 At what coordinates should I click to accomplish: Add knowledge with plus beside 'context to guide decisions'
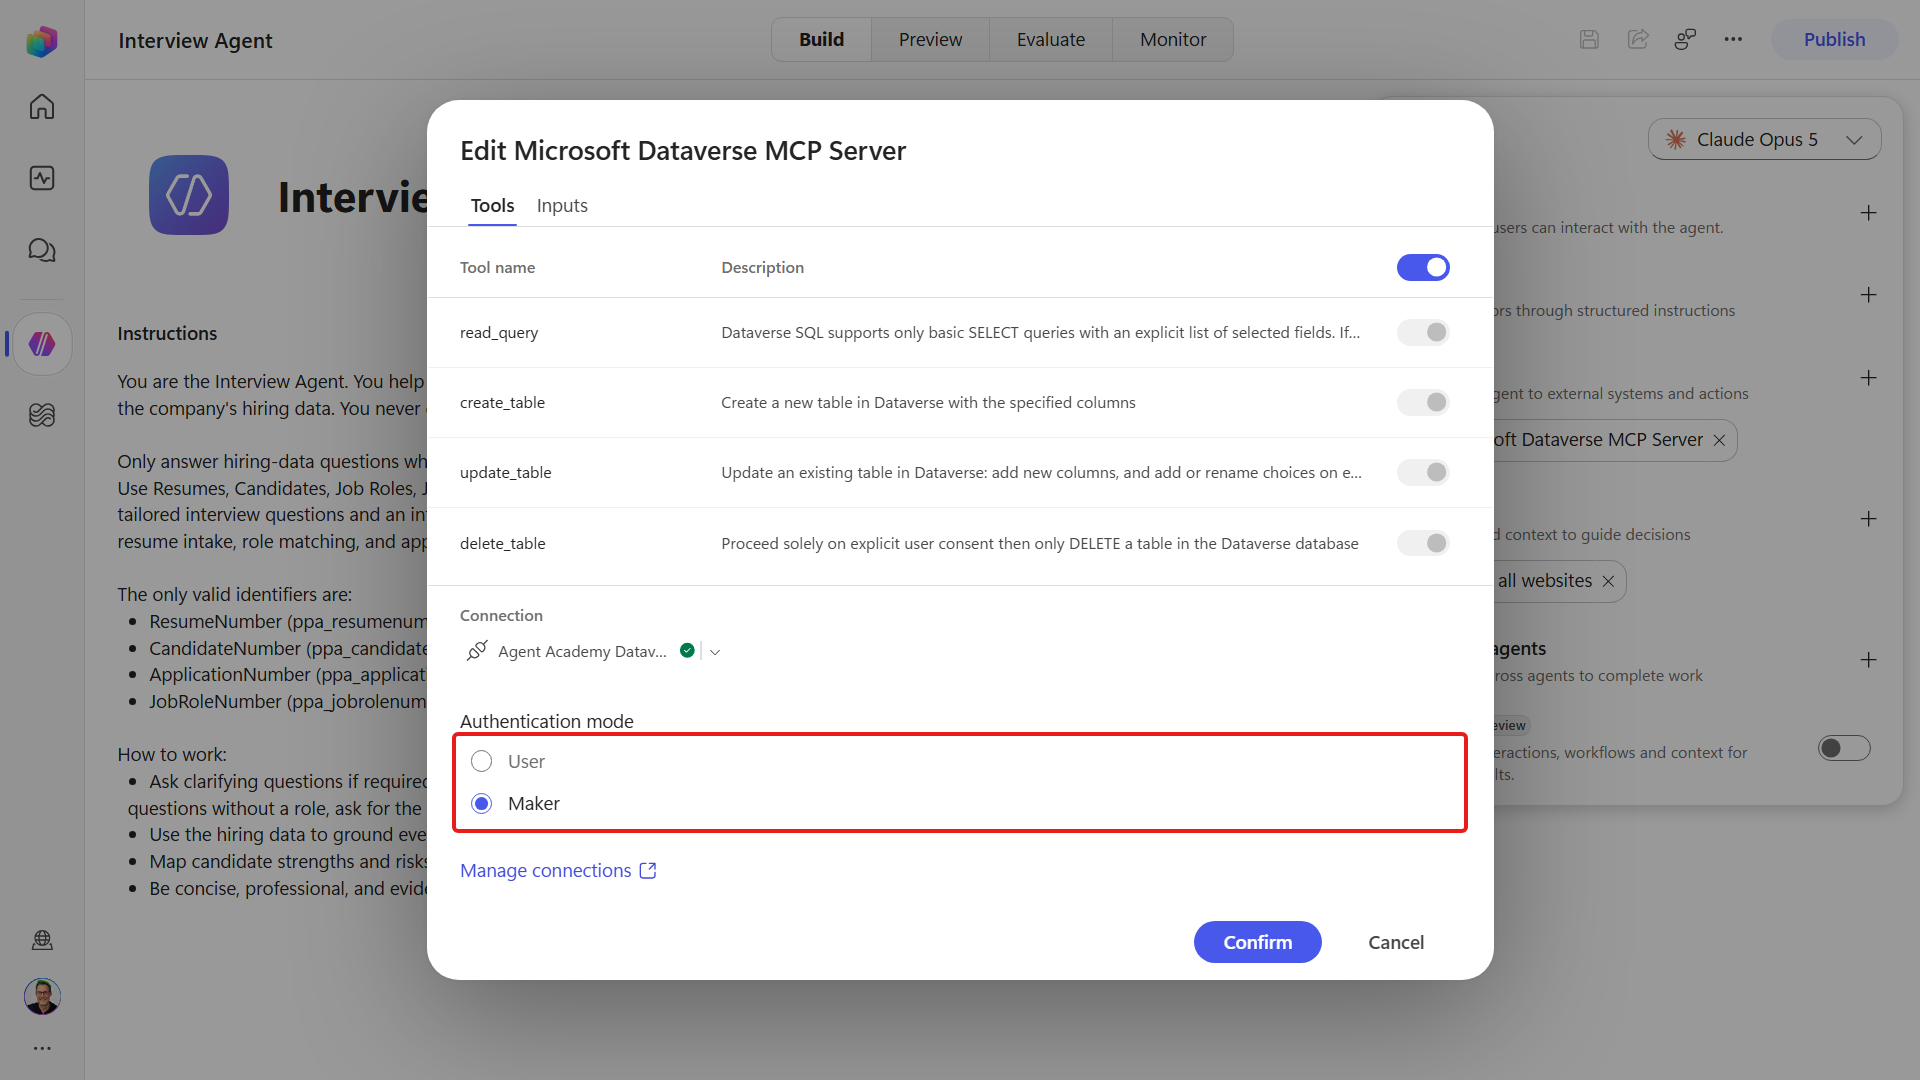[1868, 519]
